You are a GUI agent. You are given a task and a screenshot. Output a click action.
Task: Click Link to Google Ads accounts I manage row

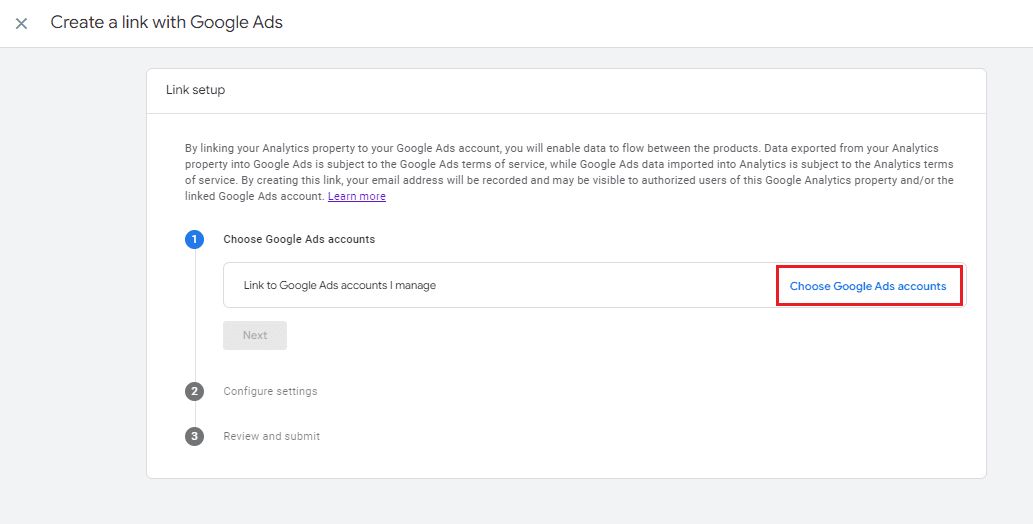[594, 285]
